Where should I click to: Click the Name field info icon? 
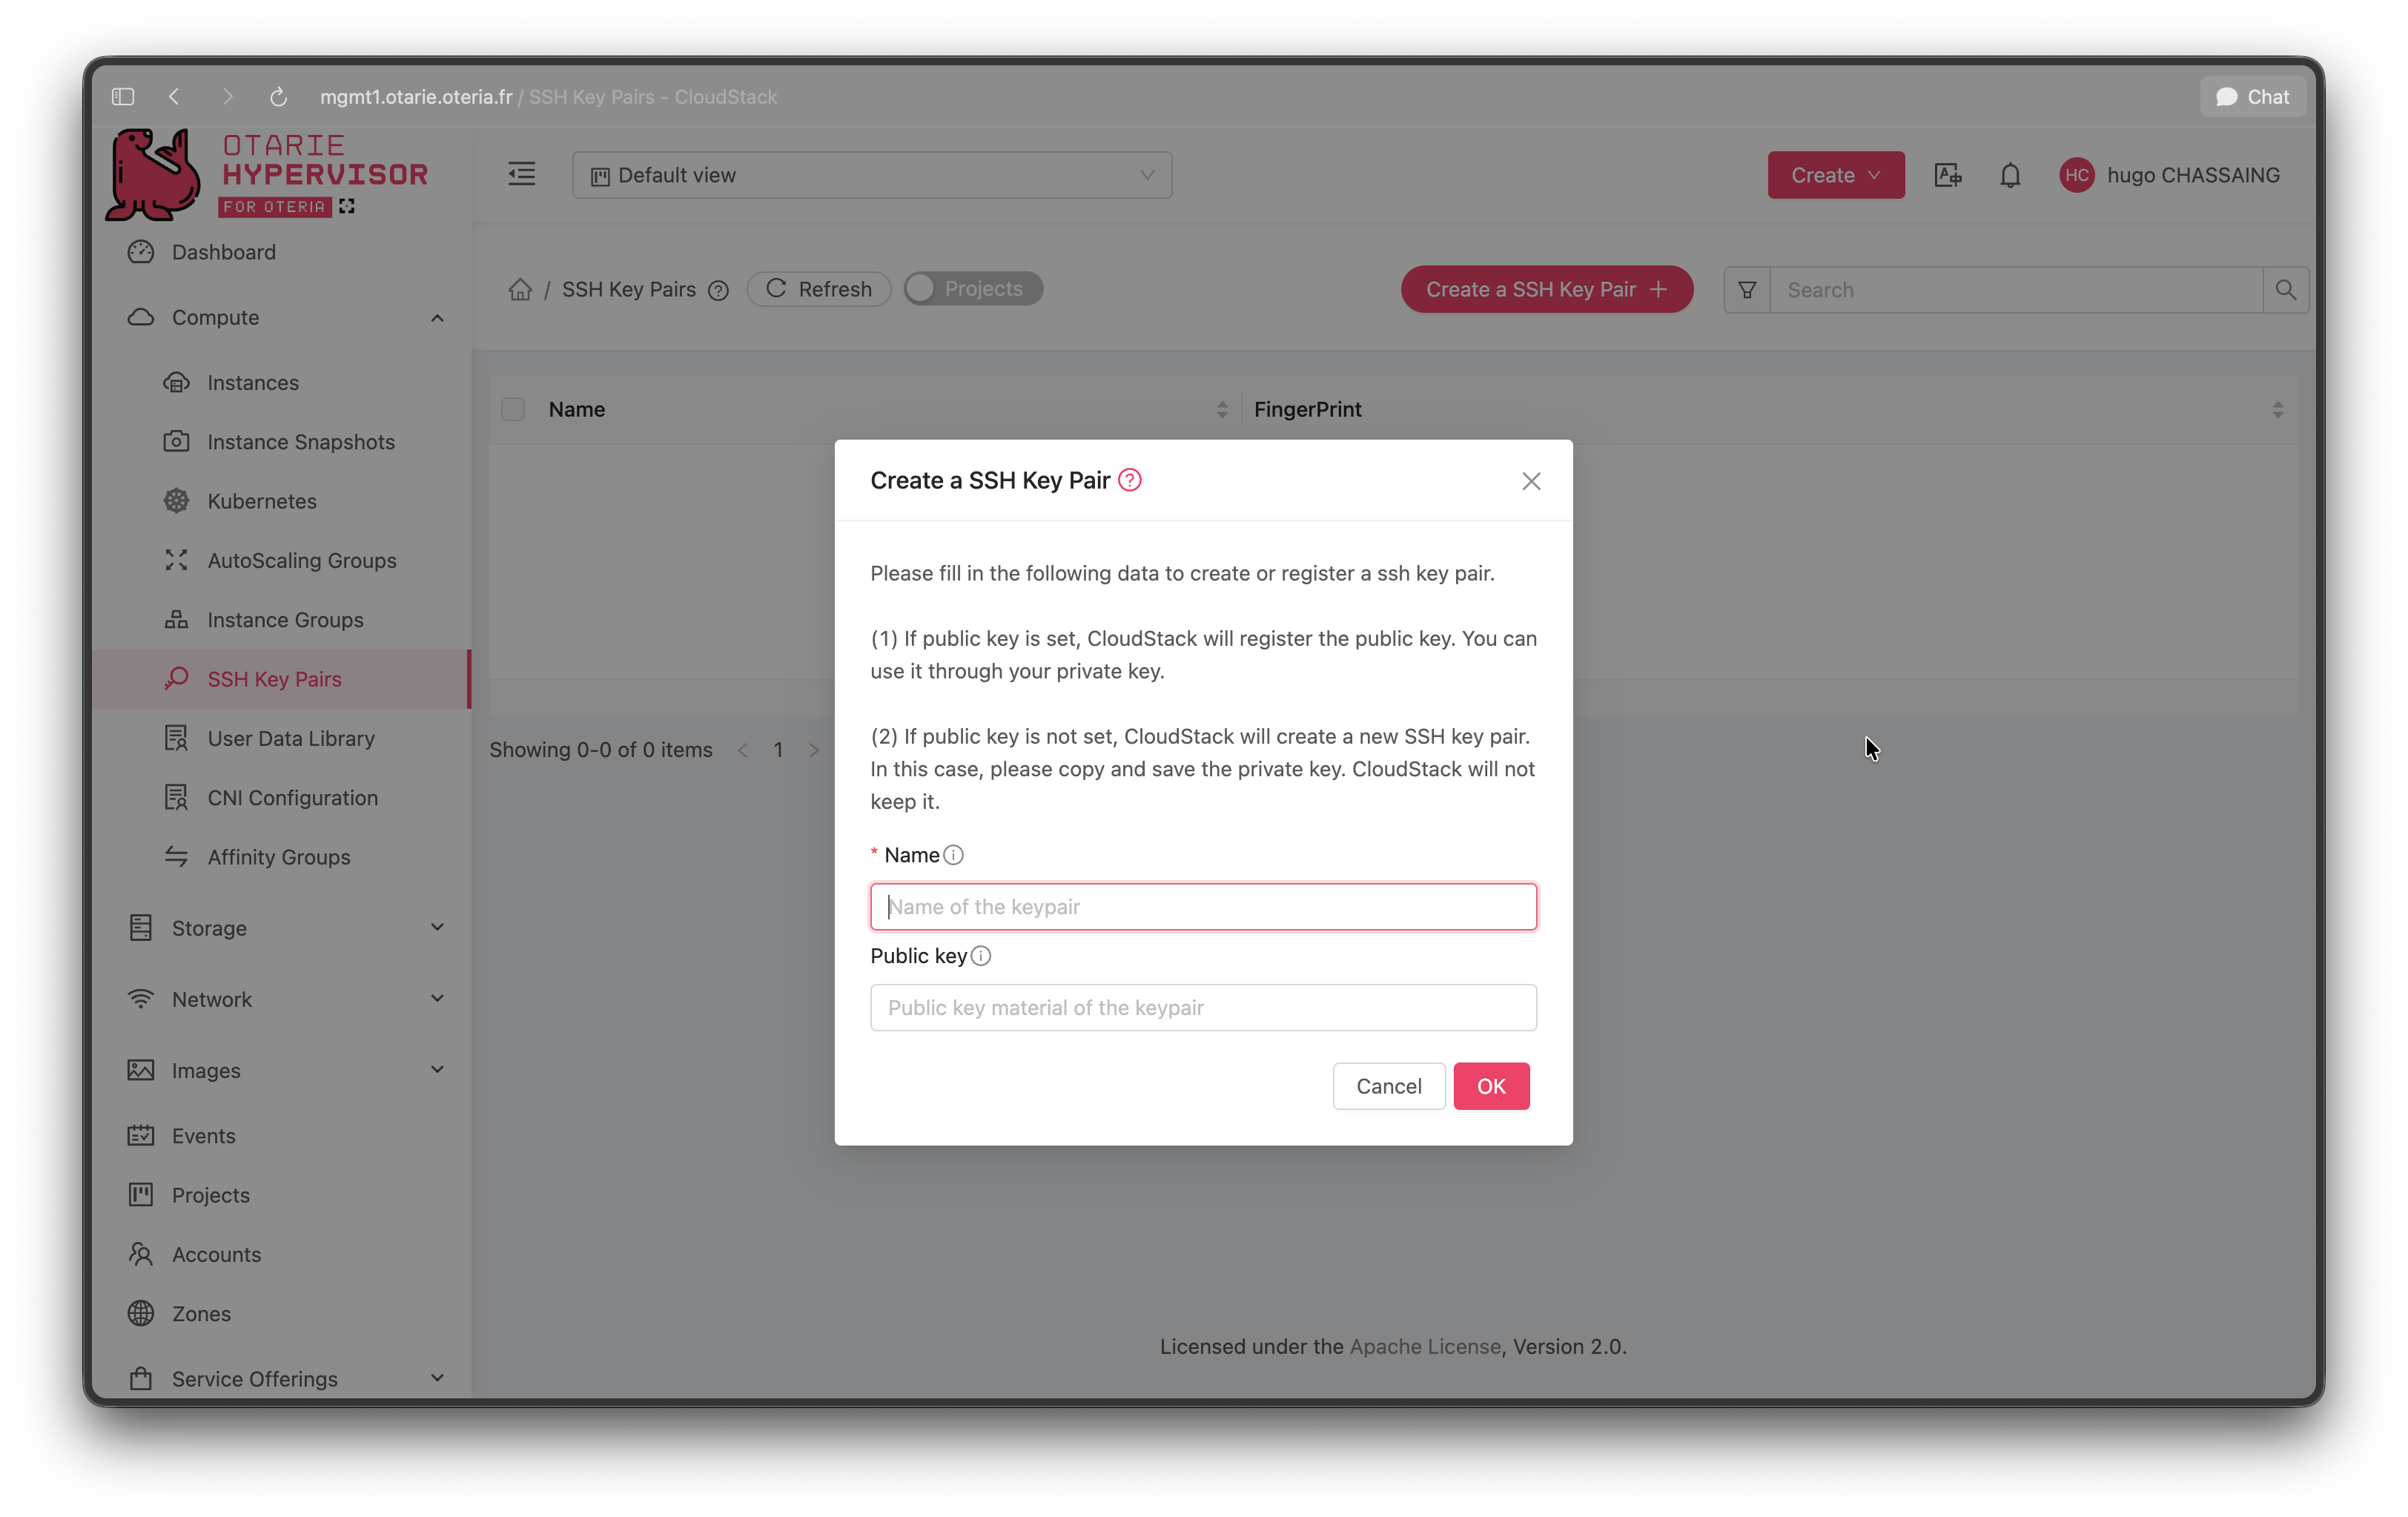point(953,855)
